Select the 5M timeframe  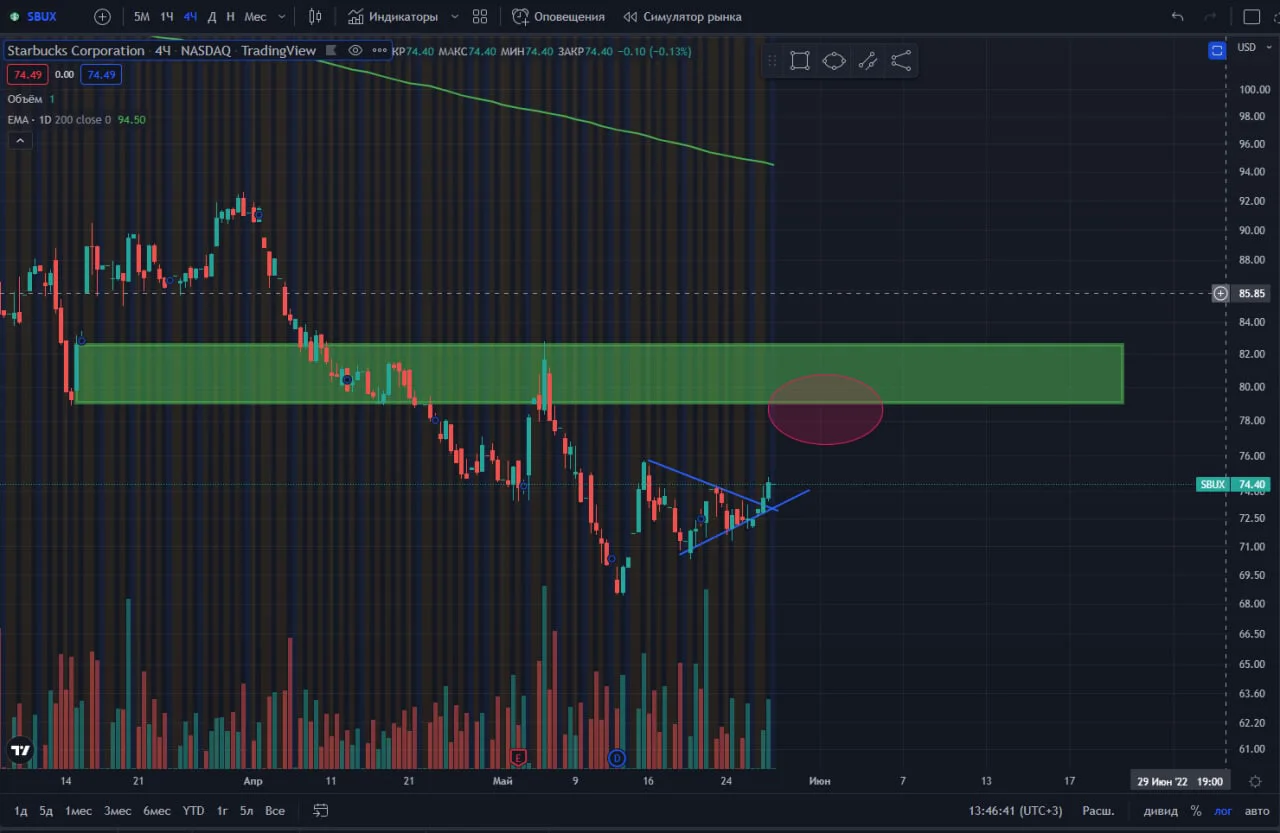(x=142, y=17)
